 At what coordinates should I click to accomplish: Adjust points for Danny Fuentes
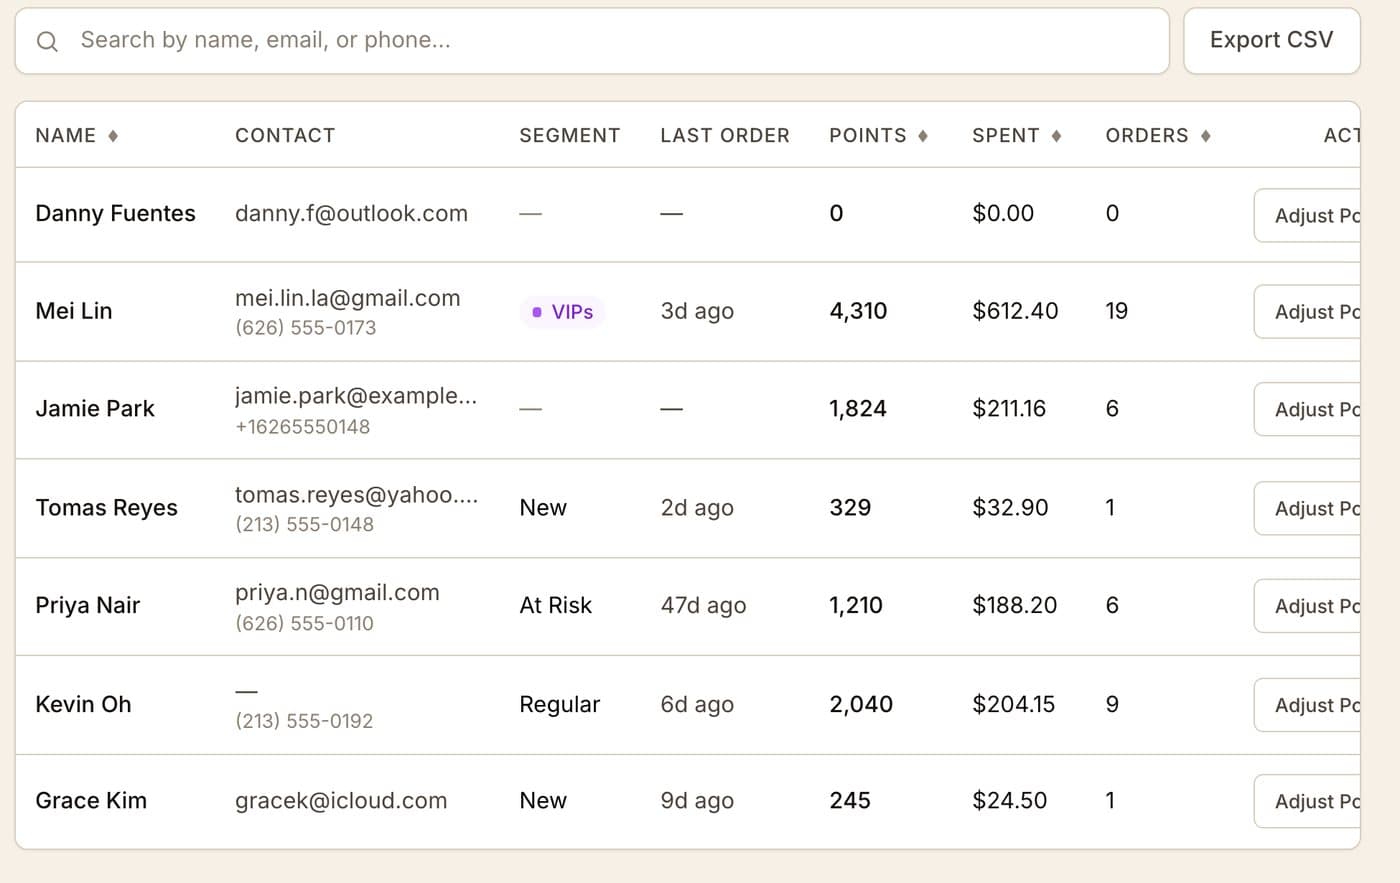(x=1307, y=215)
